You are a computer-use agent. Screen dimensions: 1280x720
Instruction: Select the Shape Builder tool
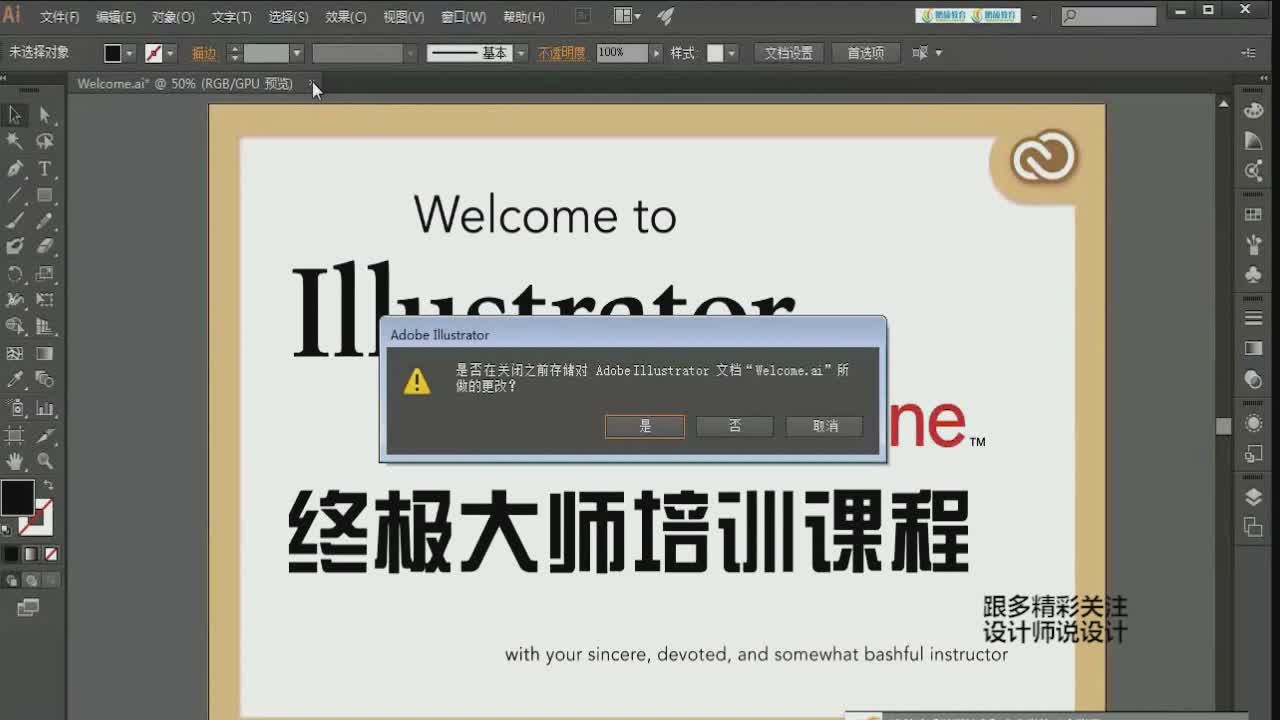15,326
